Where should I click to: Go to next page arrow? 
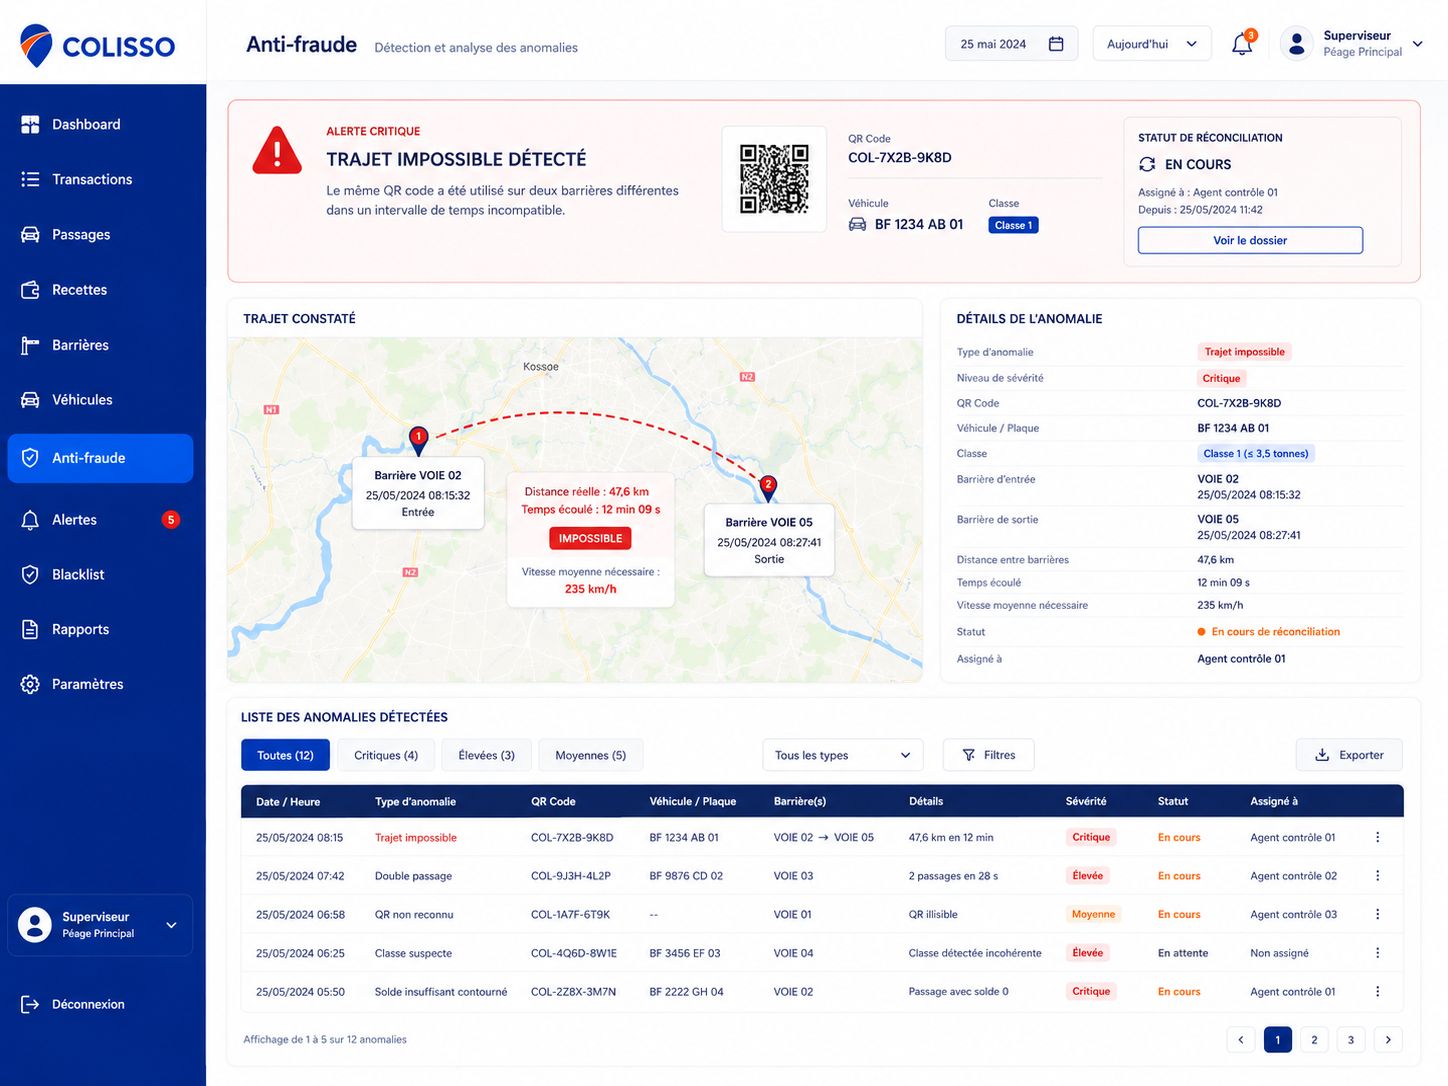pos(1388,1040)
